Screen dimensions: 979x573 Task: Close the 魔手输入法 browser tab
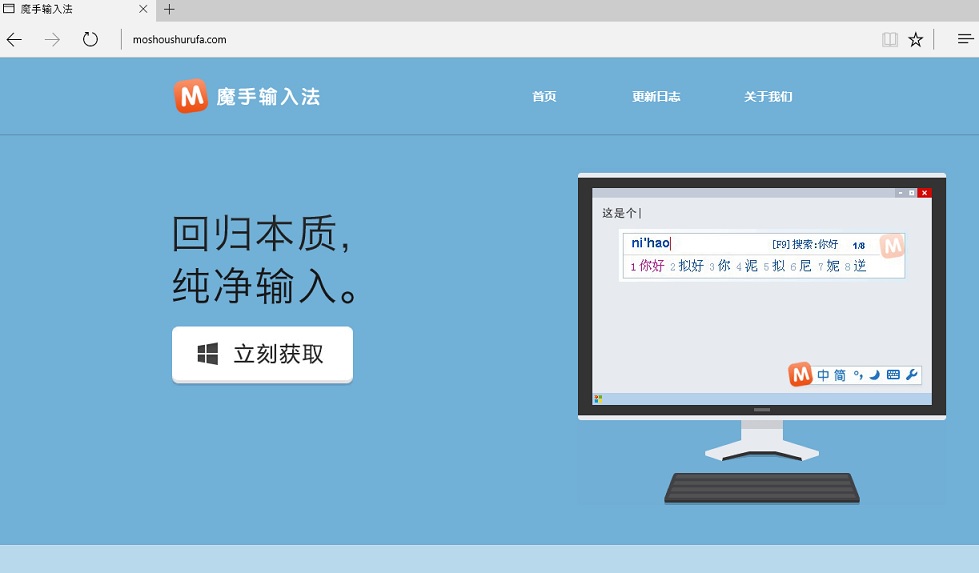tap(143, 9)
